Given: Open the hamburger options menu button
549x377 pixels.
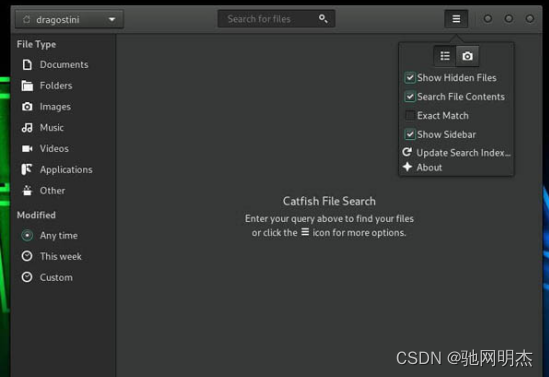Looking at the screenshot, I should (x=456, y=19).
